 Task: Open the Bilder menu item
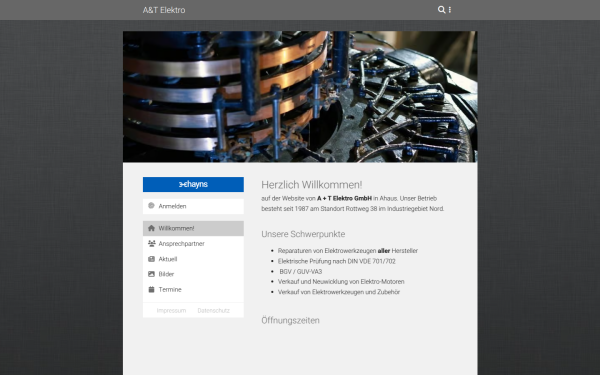[193, 274]
